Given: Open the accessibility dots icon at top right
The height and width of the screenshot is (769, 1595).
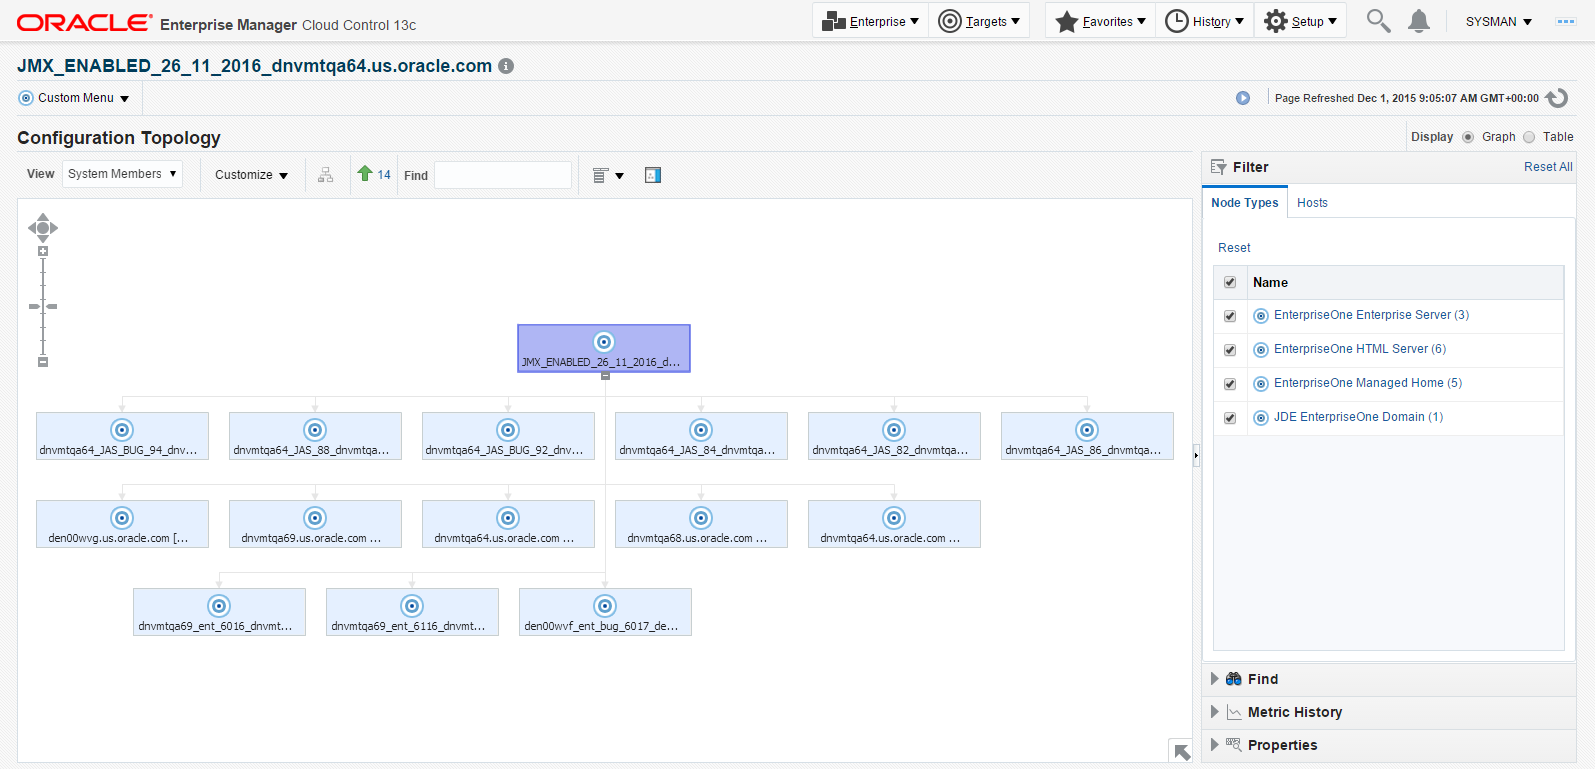Looking at the screenshot, I should 1566,21.
